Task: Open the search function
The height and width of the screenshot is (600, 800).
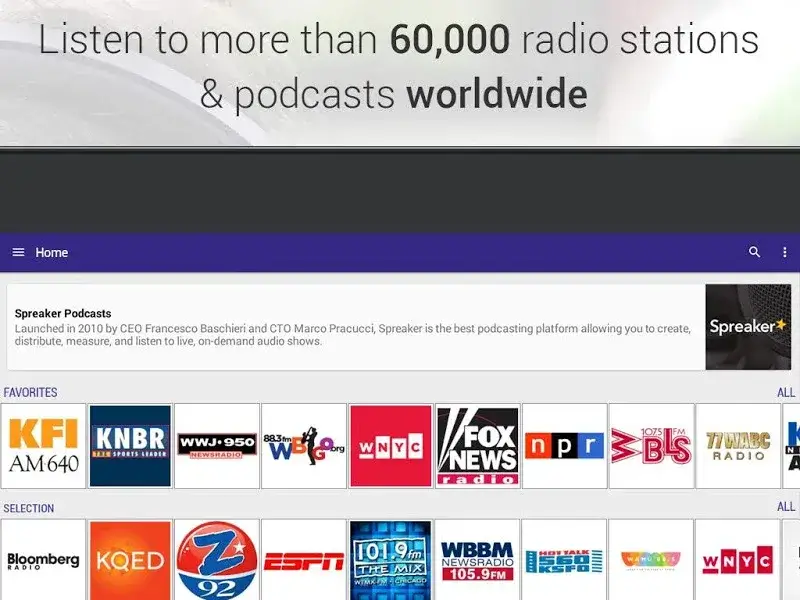Action: [x=755, y=252]
